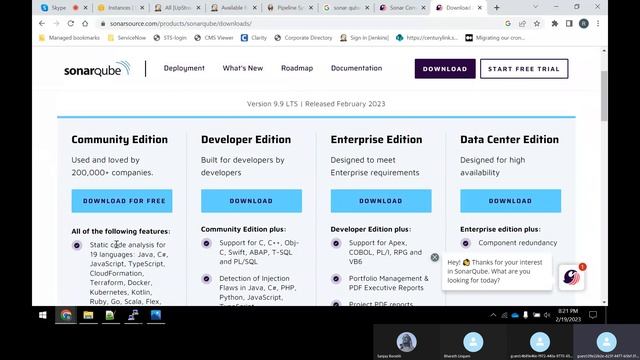Image resolution: width=640 pixels, height=360 pixels.
Task: Click check icon beside Support for C, C++
Action: (206, 243)
